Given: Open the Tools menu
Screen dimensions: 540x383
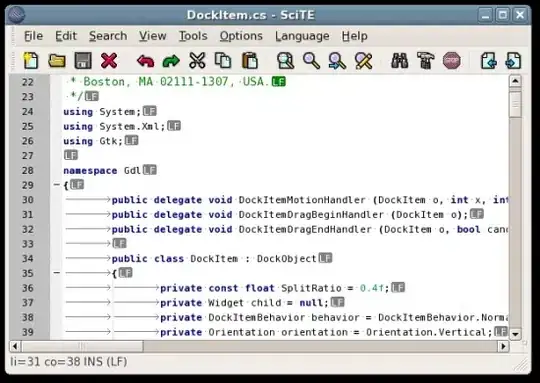Looking at the screenshot, I should pos(193,36).
